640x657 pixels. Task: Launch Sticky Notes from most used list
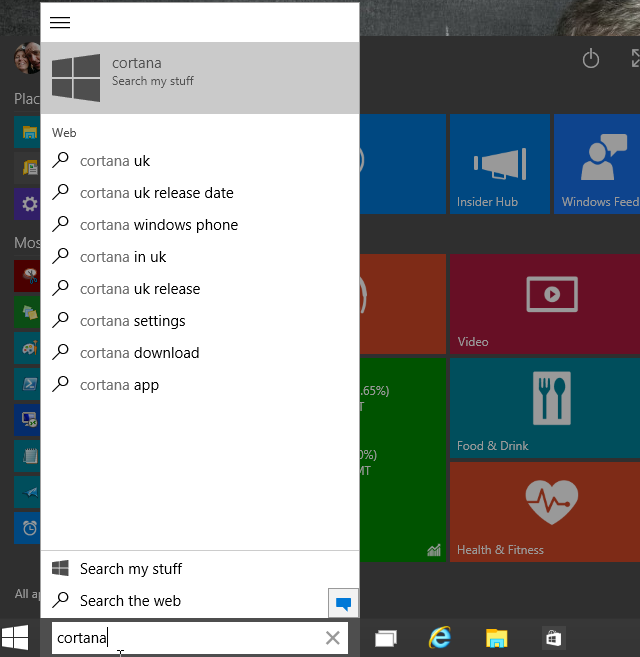[x=27, y=312]
